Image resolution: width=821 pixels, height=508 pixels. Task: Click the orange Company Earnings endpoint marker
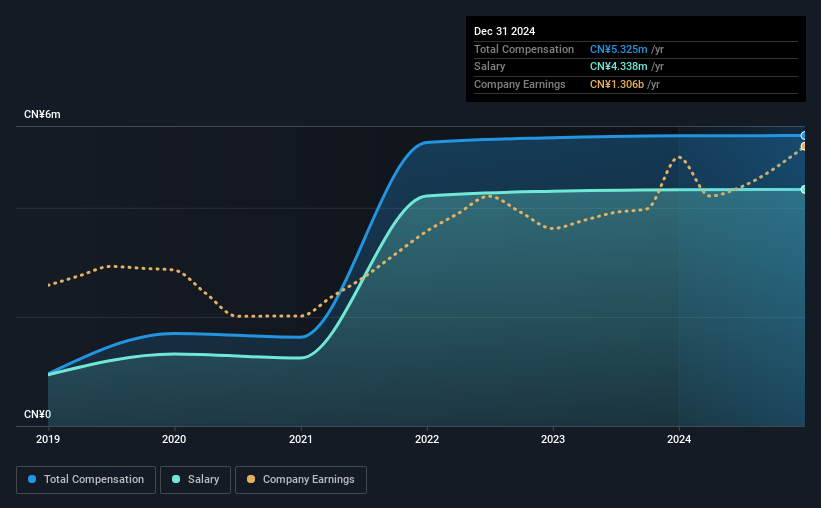point(803,147)
